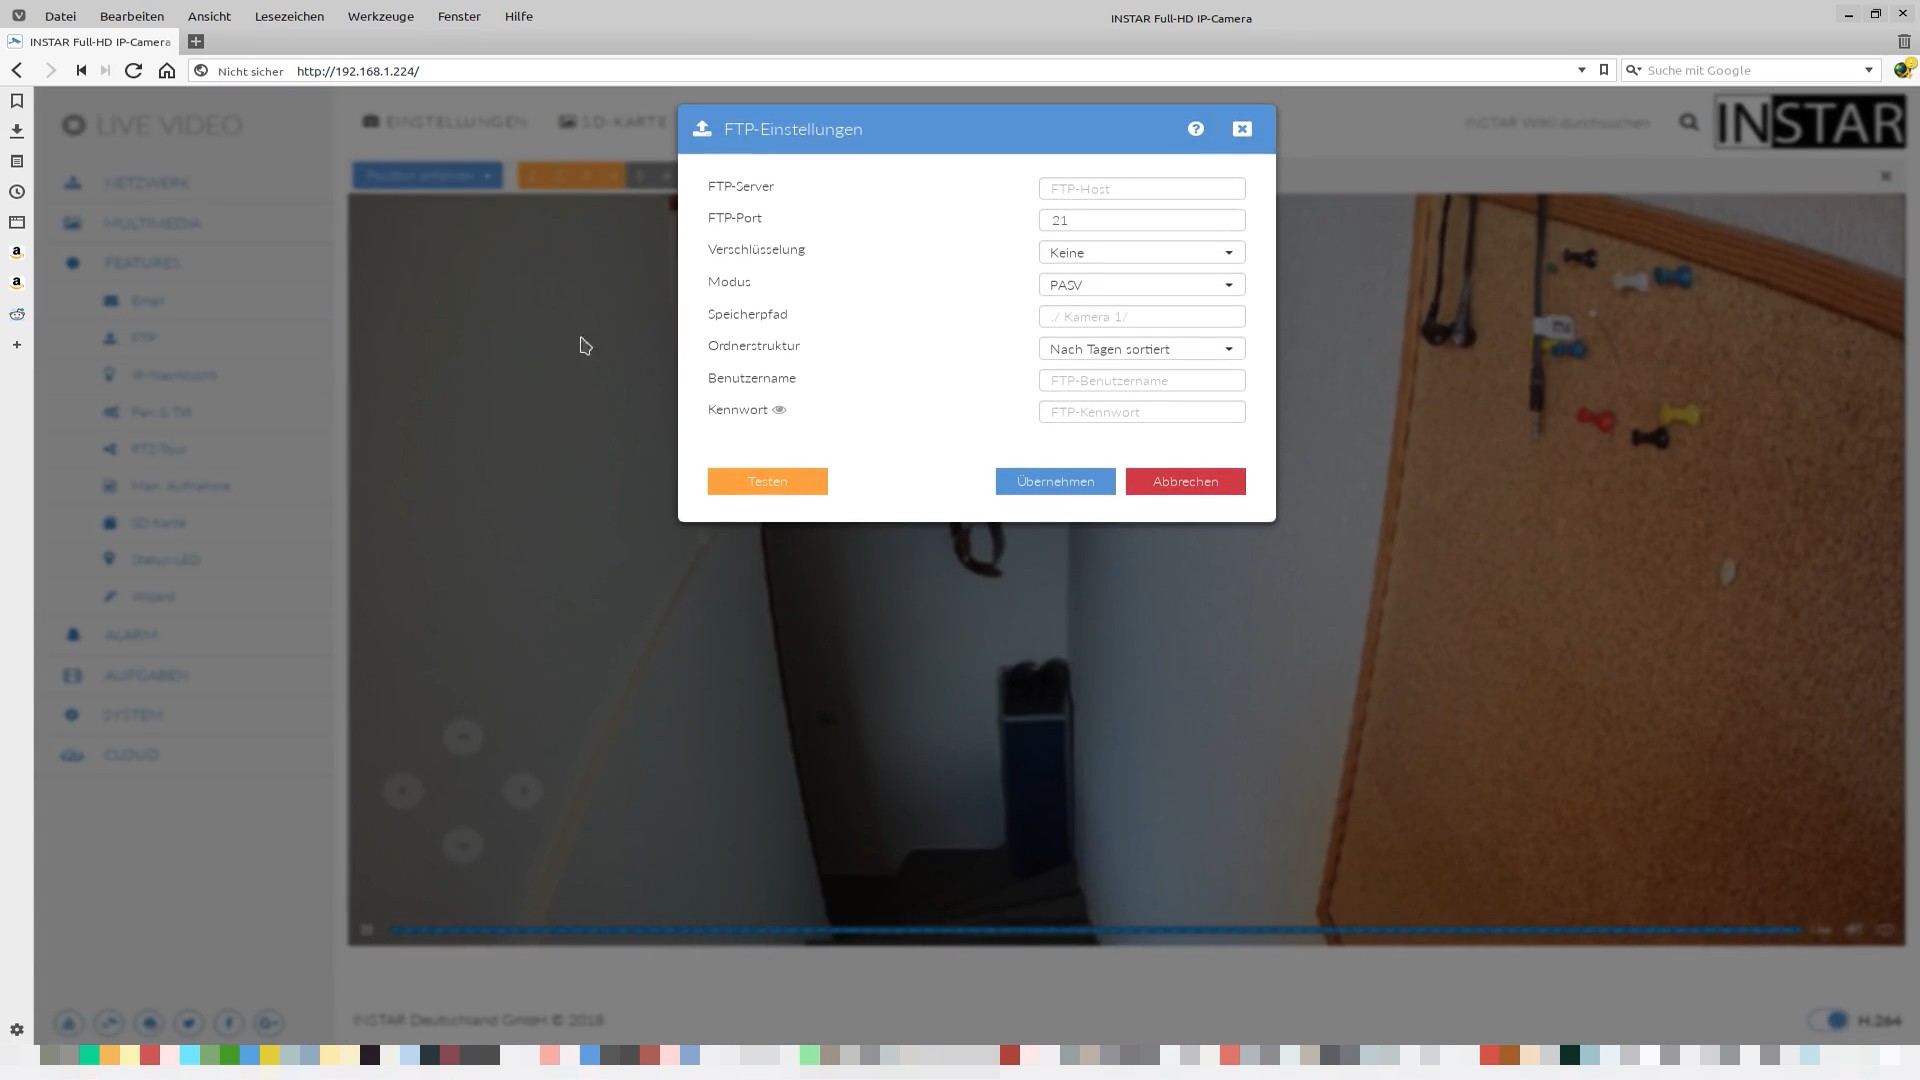Screen dimensions: 1920x1080
Task: Open the Fenster menu
Action: coord(459,16)
